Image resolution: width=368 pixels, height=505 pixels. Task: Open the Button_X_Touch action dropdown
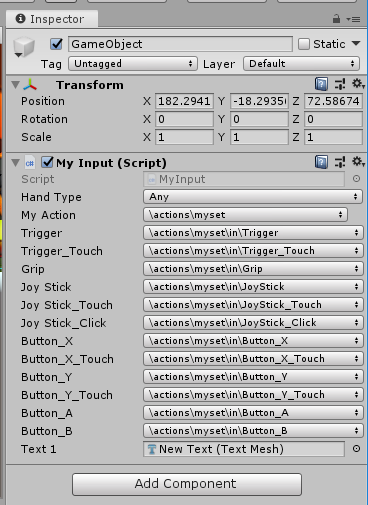[253, 359]
